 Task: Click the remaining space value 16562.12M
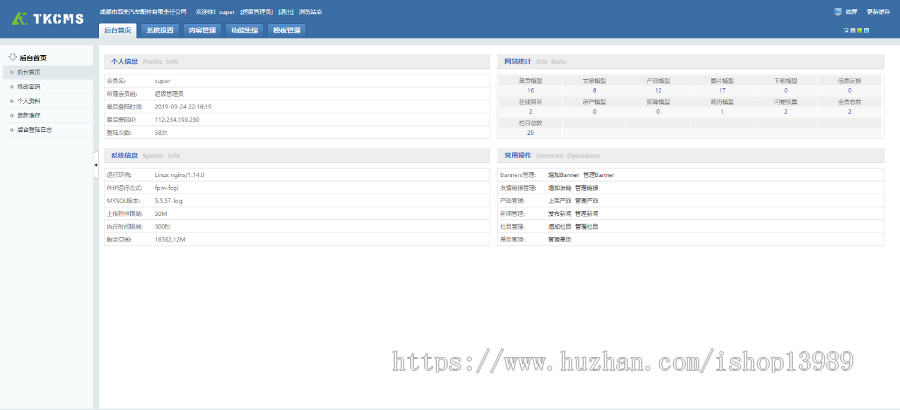click(170, 239)
